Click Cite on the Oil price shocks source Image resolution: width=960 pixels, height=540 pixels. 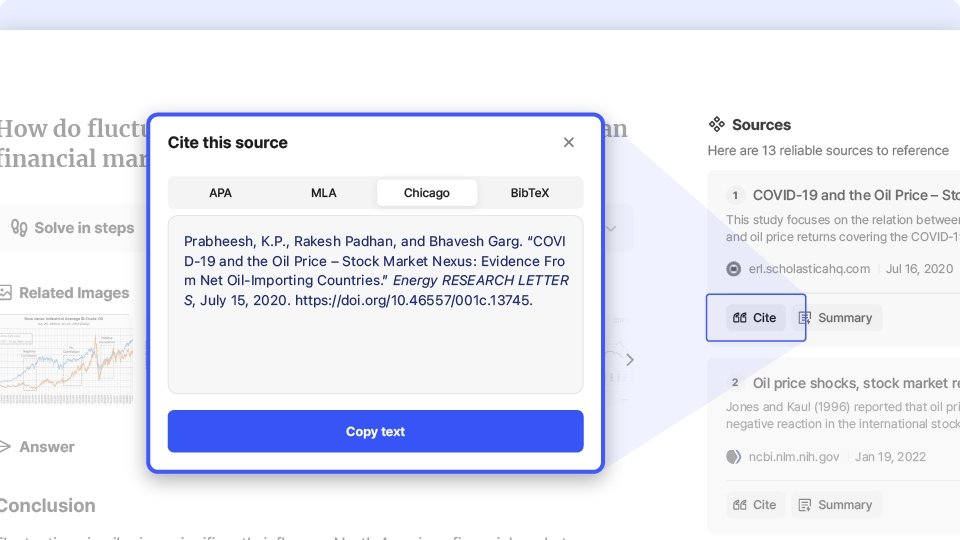pyautogui.click(x=755, y=505)
